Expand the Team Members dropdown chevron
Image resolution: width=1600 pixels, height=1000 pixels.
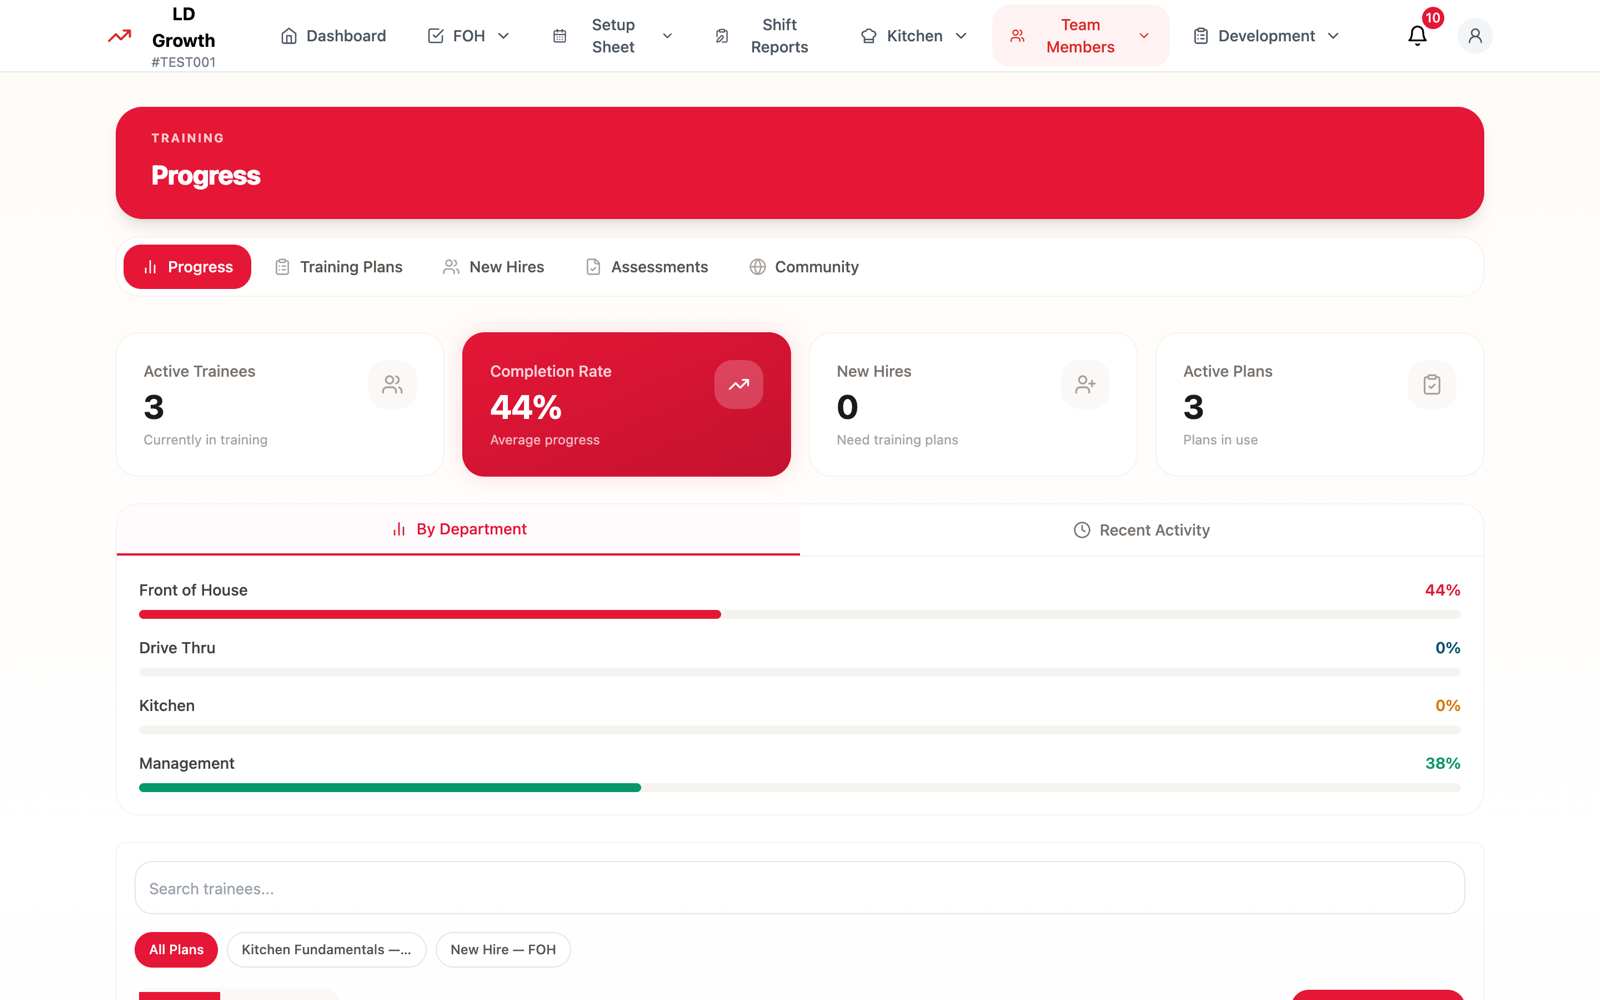1144,36
